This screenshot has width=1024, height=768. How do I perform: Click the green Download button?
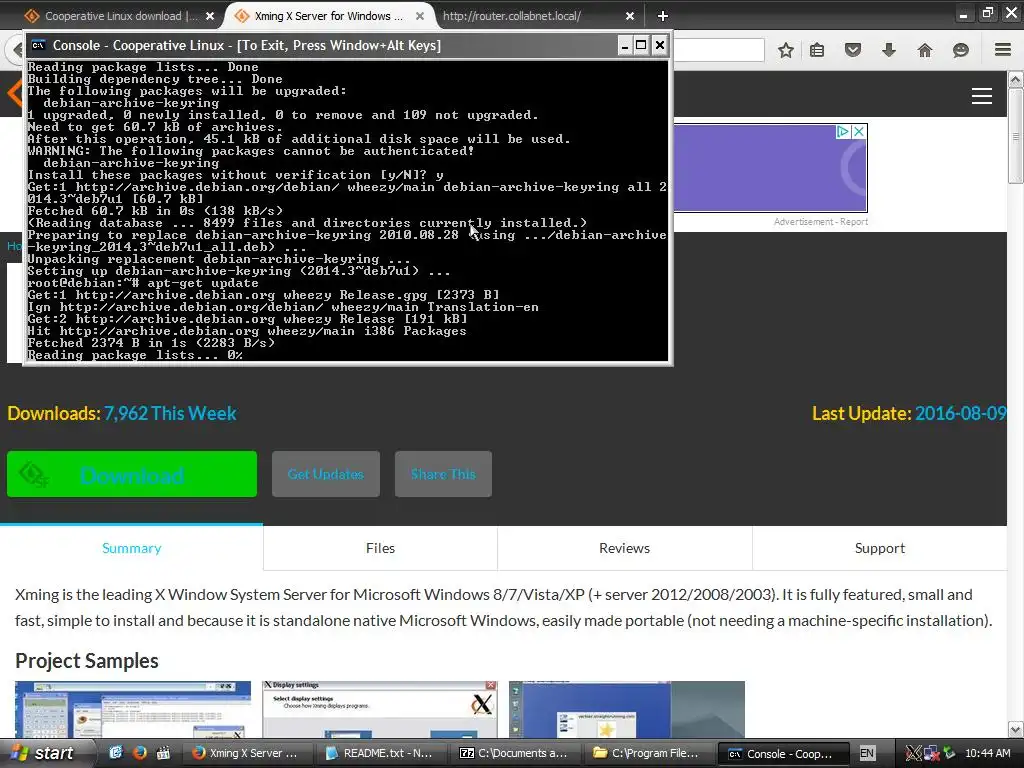(132, 474)
